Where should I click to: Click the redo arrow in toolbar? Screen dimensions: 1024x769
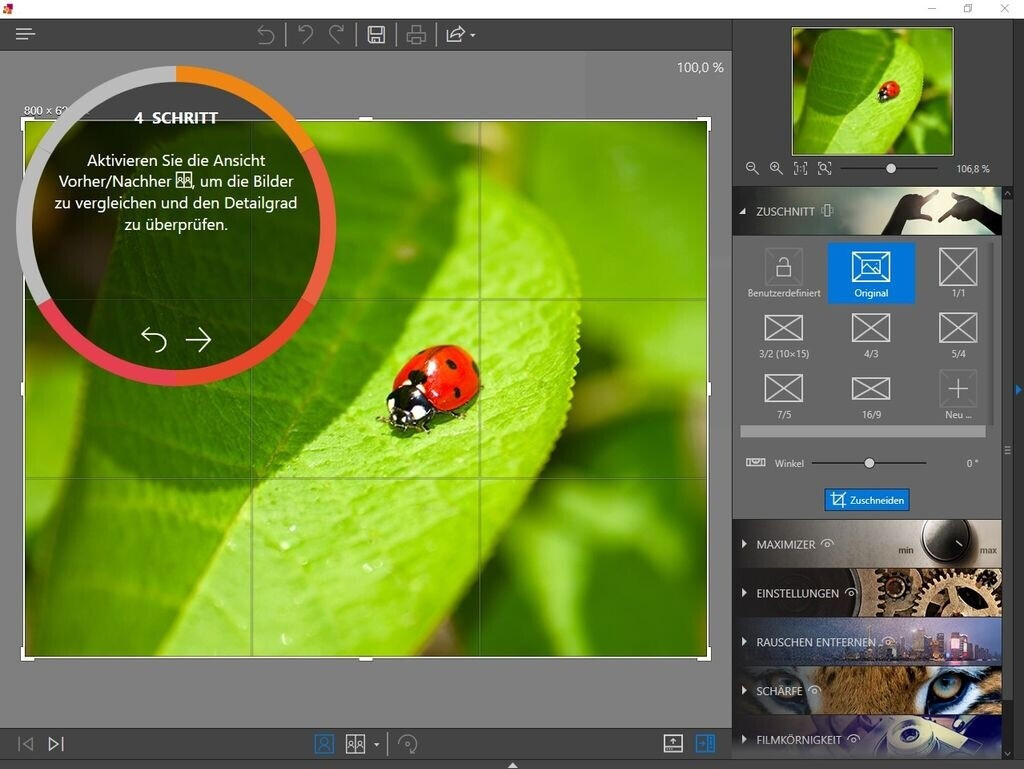[x=336, y=35]
